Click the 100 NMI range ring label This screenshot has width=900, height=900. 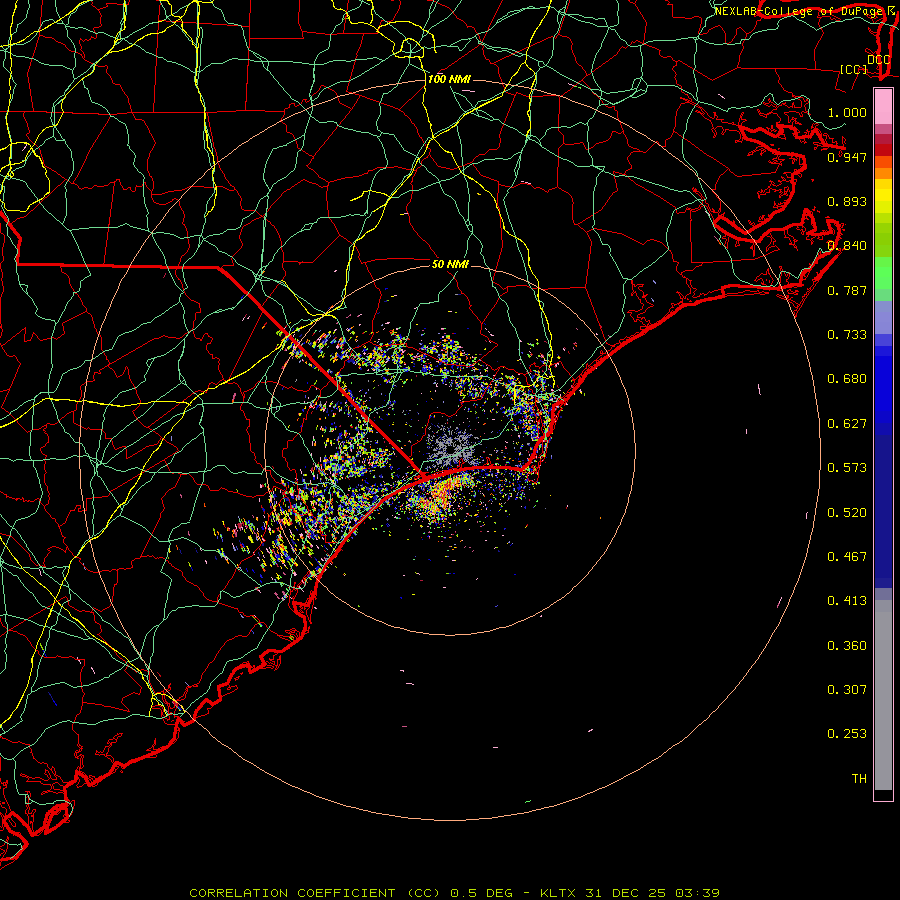[x=449, y=79]
